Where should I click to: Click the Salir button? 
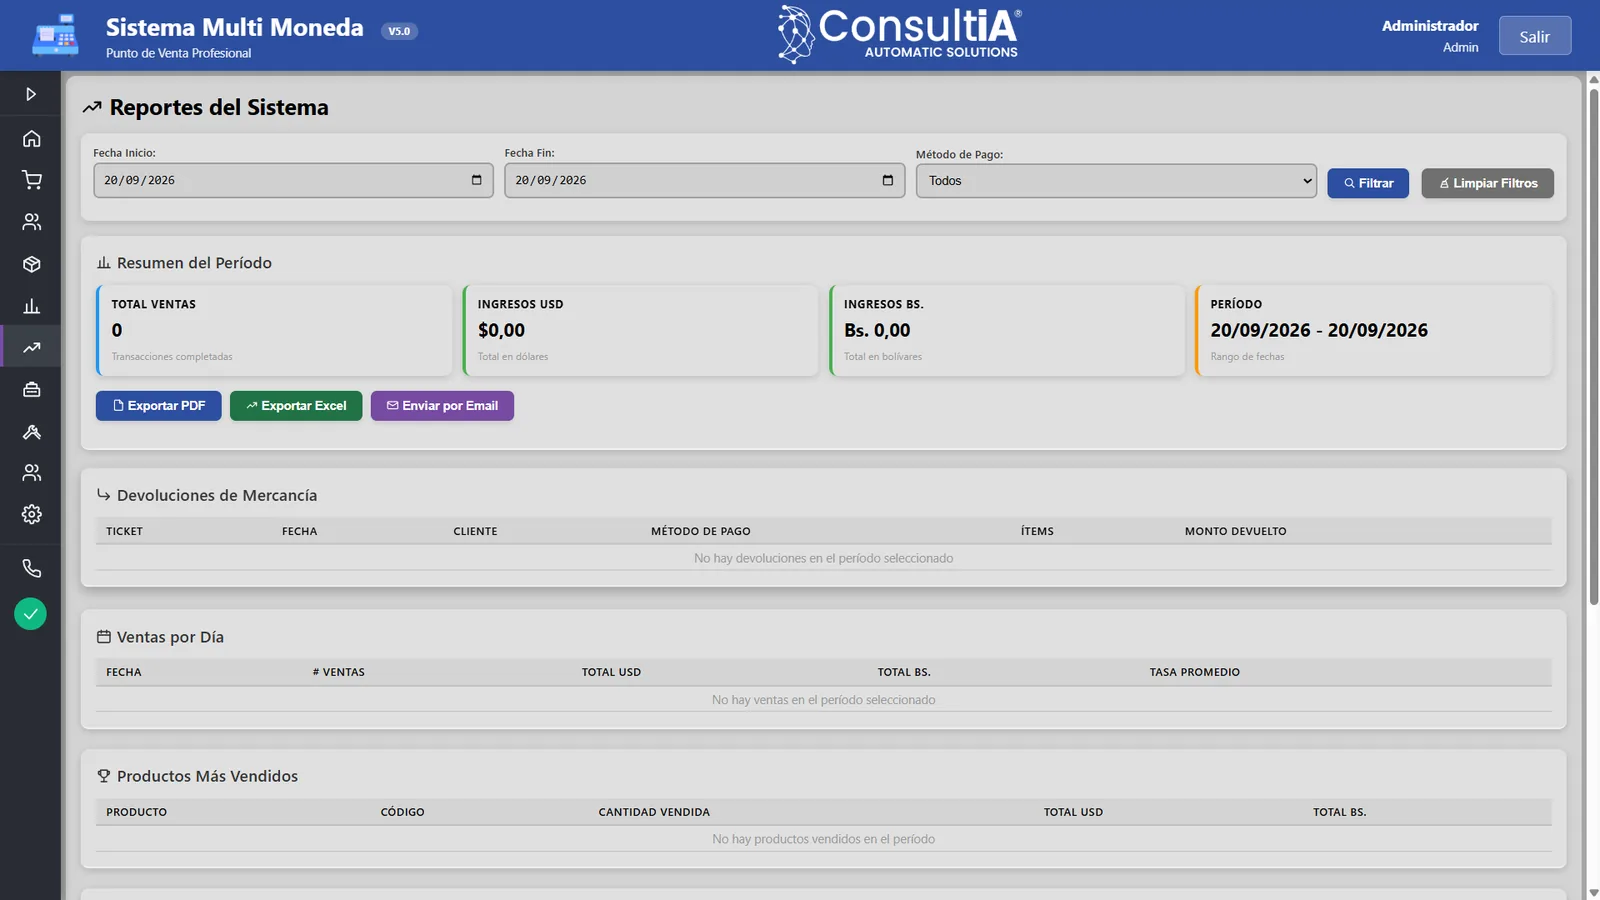(x=1535, y=36)
